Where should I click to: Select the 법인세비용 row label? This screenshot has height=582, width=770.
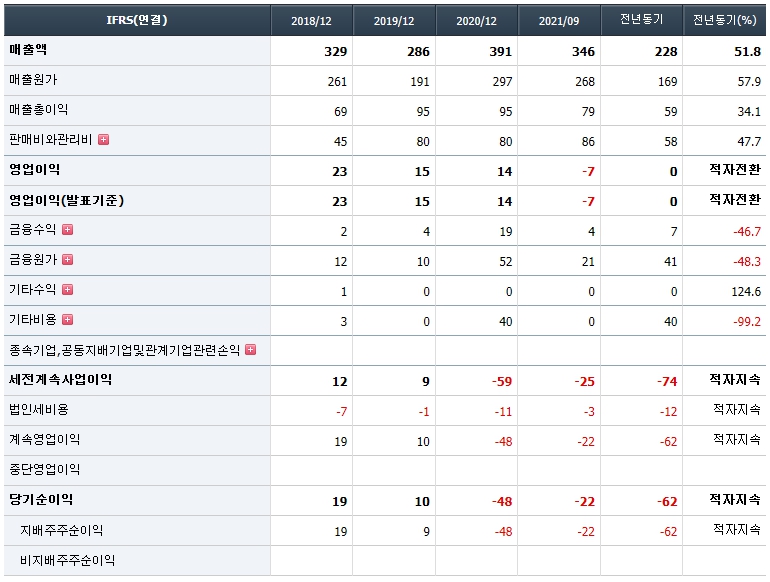point(39,410)
